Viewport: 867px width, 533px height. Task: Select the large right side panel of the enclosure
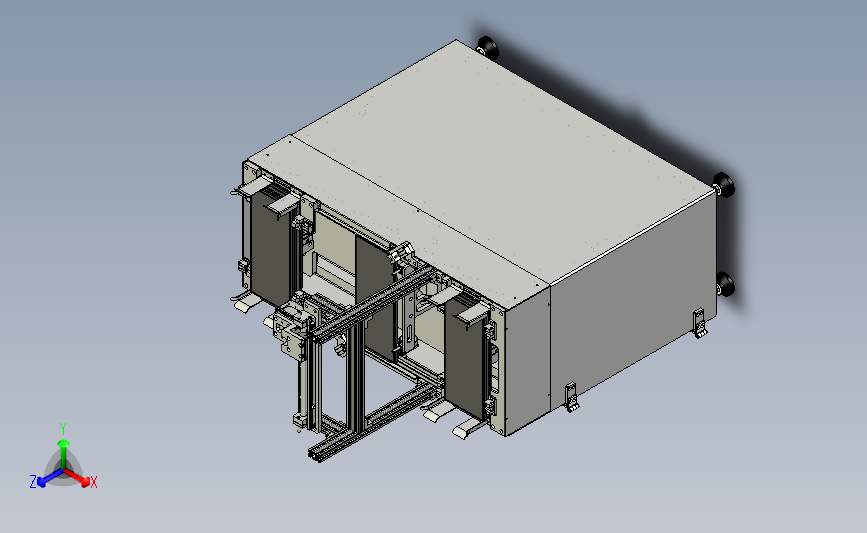click(x=633, y=301)
